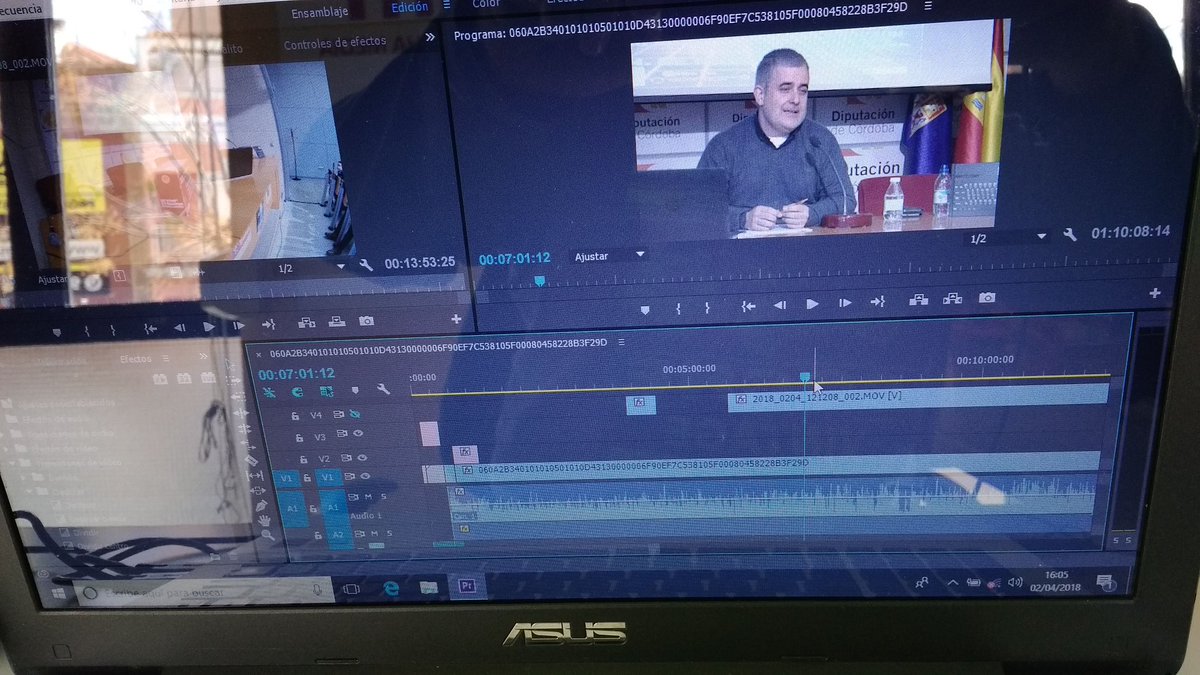Step back one frame in Source monitor
The width and height of the screenshot is (1200, 675).
[179, 327]
